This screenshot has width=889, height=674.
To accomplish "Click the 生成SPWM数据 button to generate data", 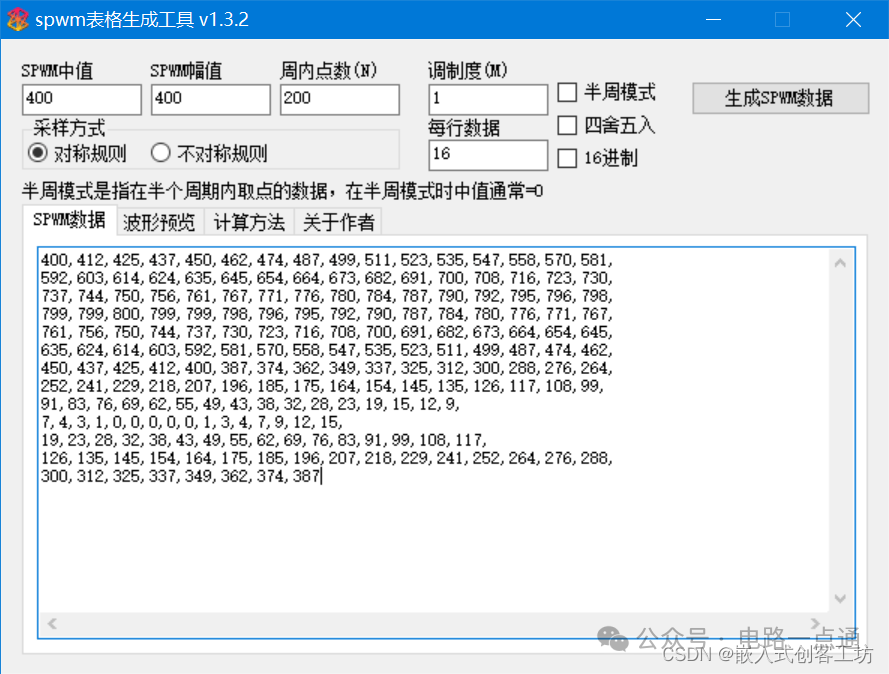I will 782,97.
